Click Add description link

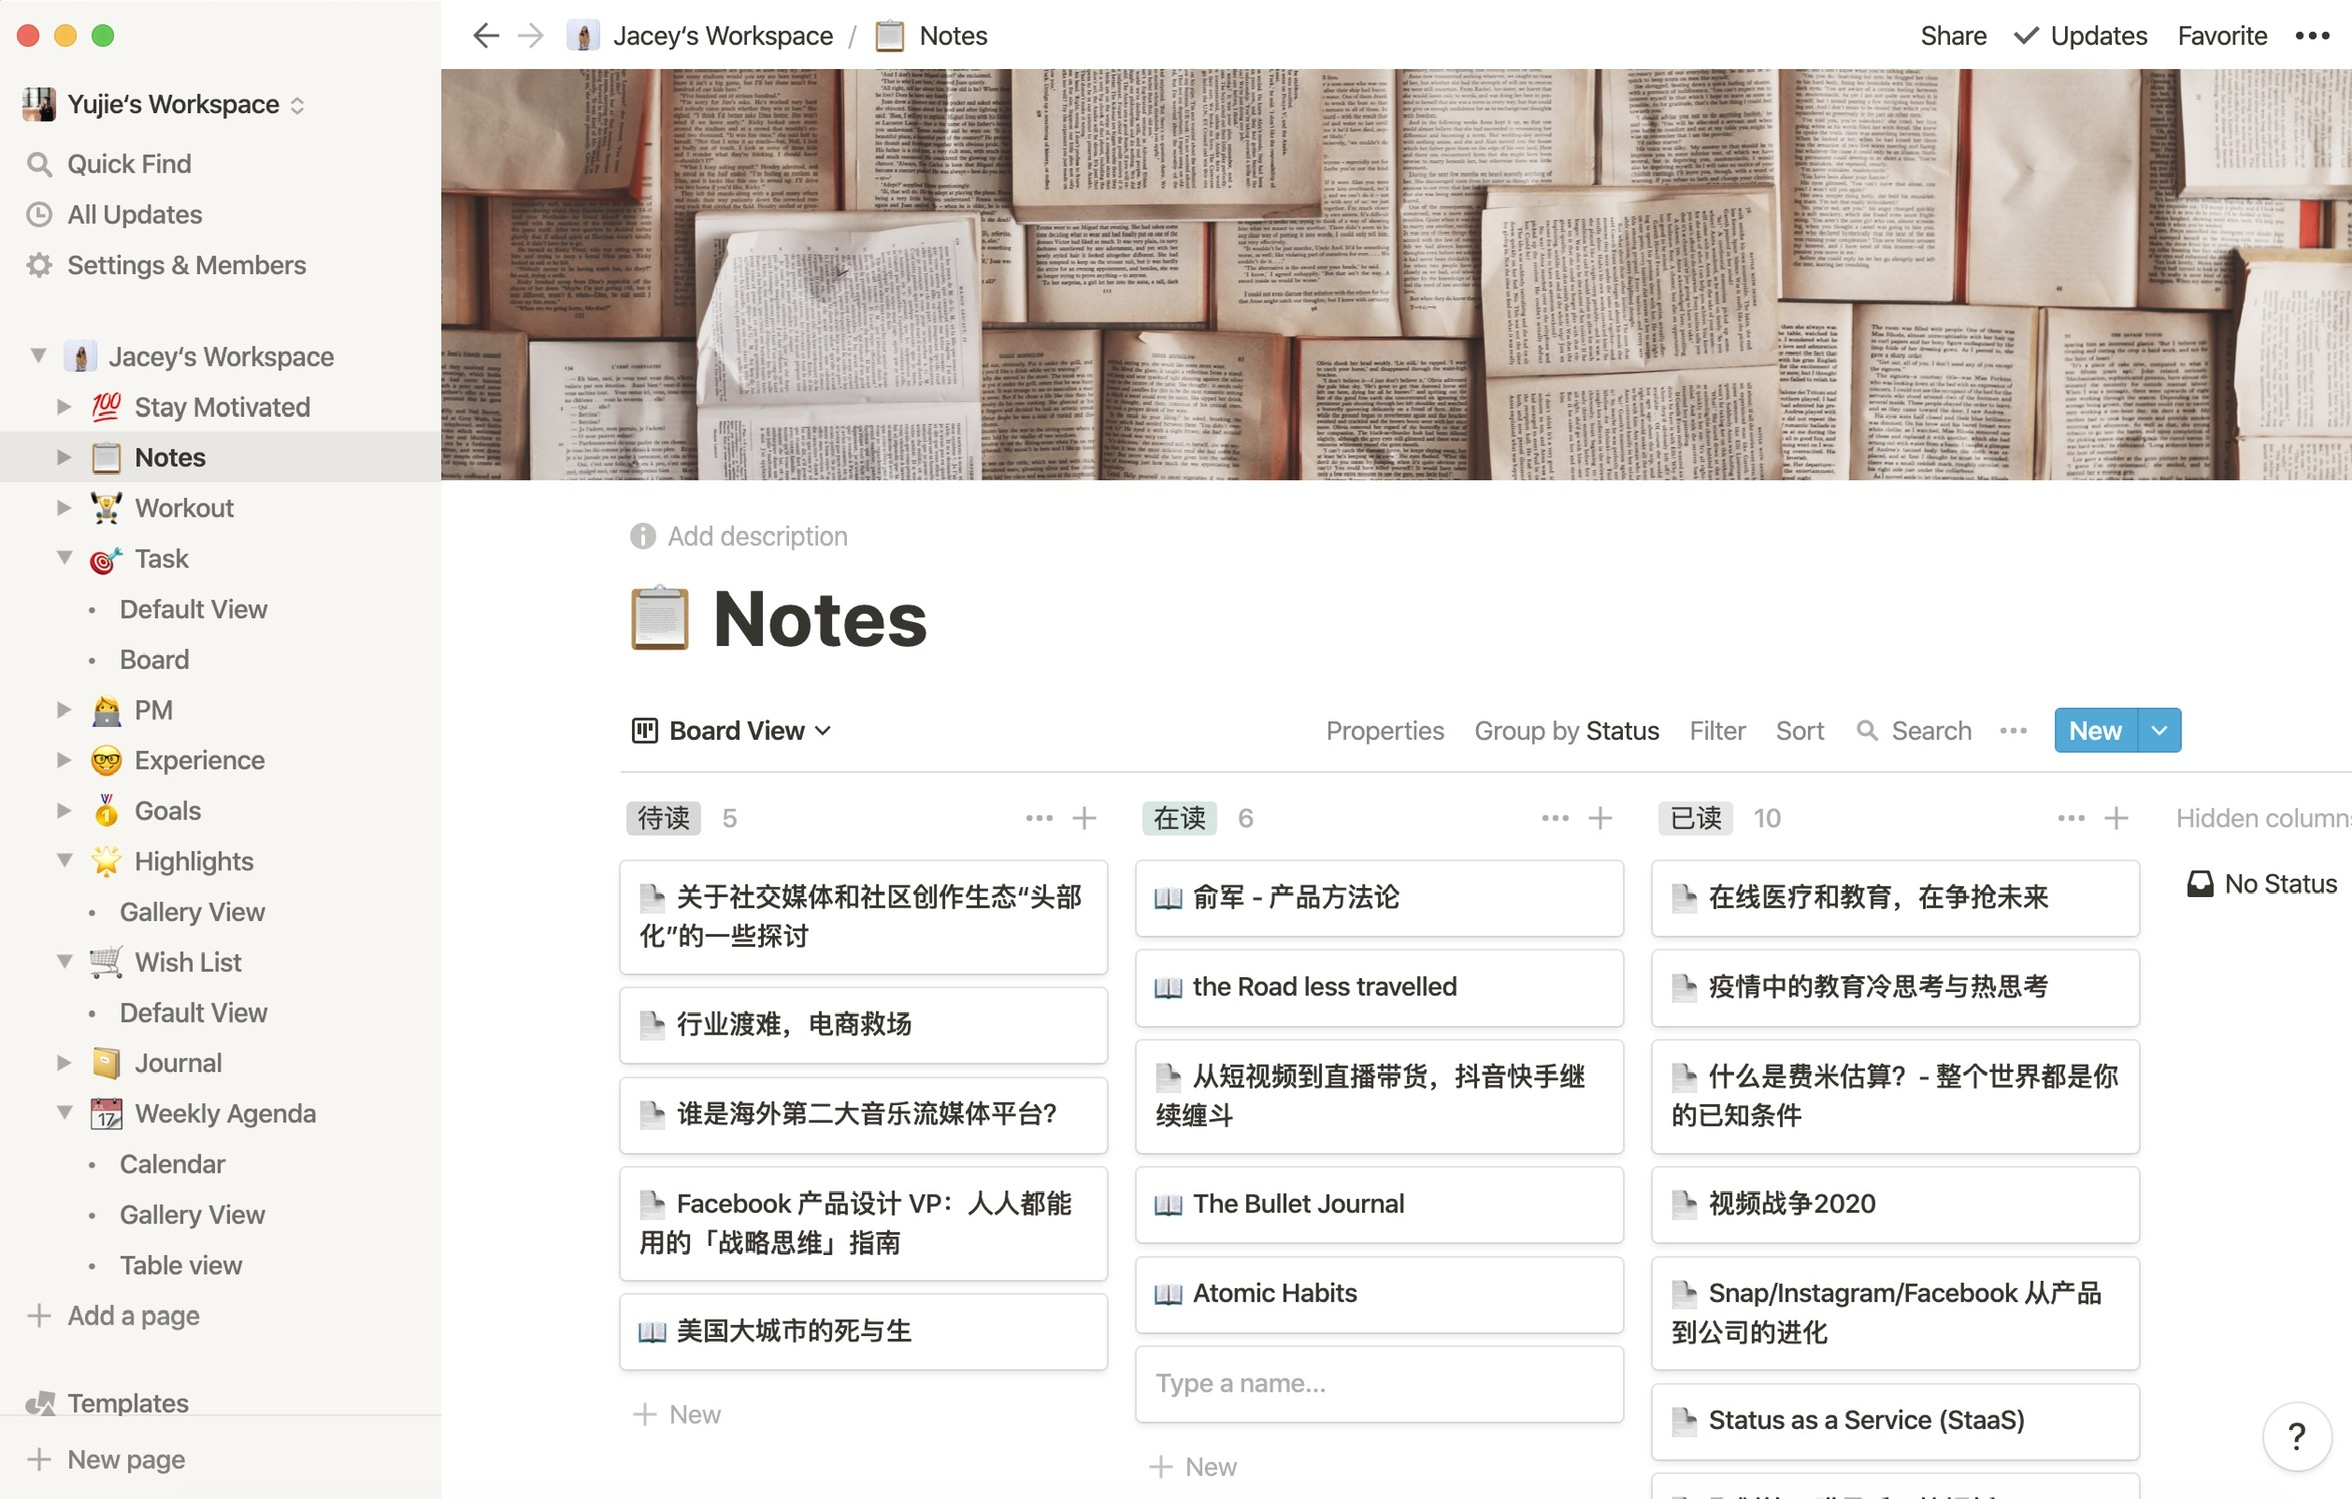[x=756, y=536]
